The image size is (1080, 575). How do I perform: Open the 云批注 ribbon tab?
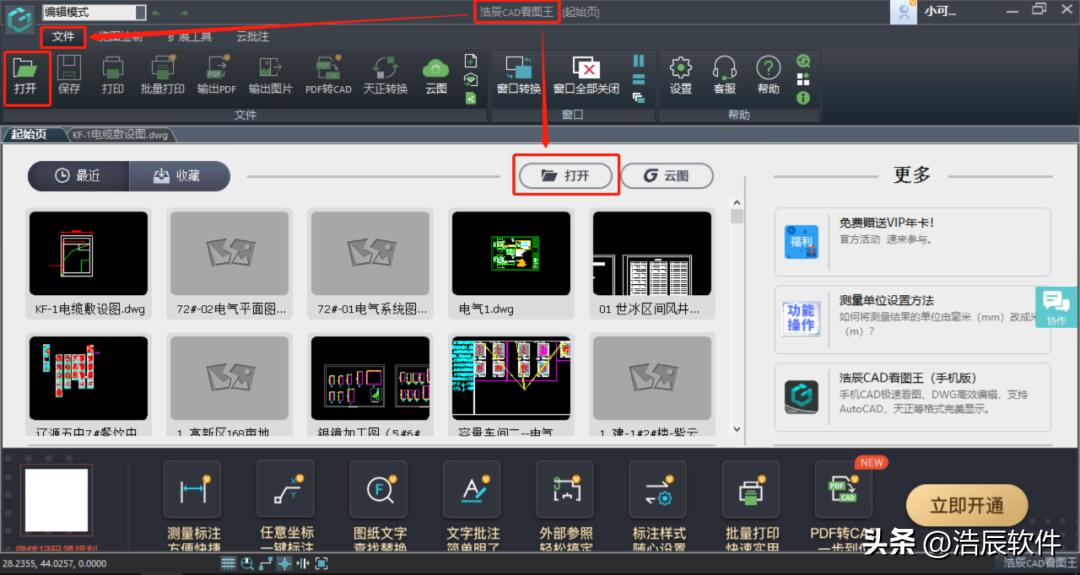[x=253, y=36]
